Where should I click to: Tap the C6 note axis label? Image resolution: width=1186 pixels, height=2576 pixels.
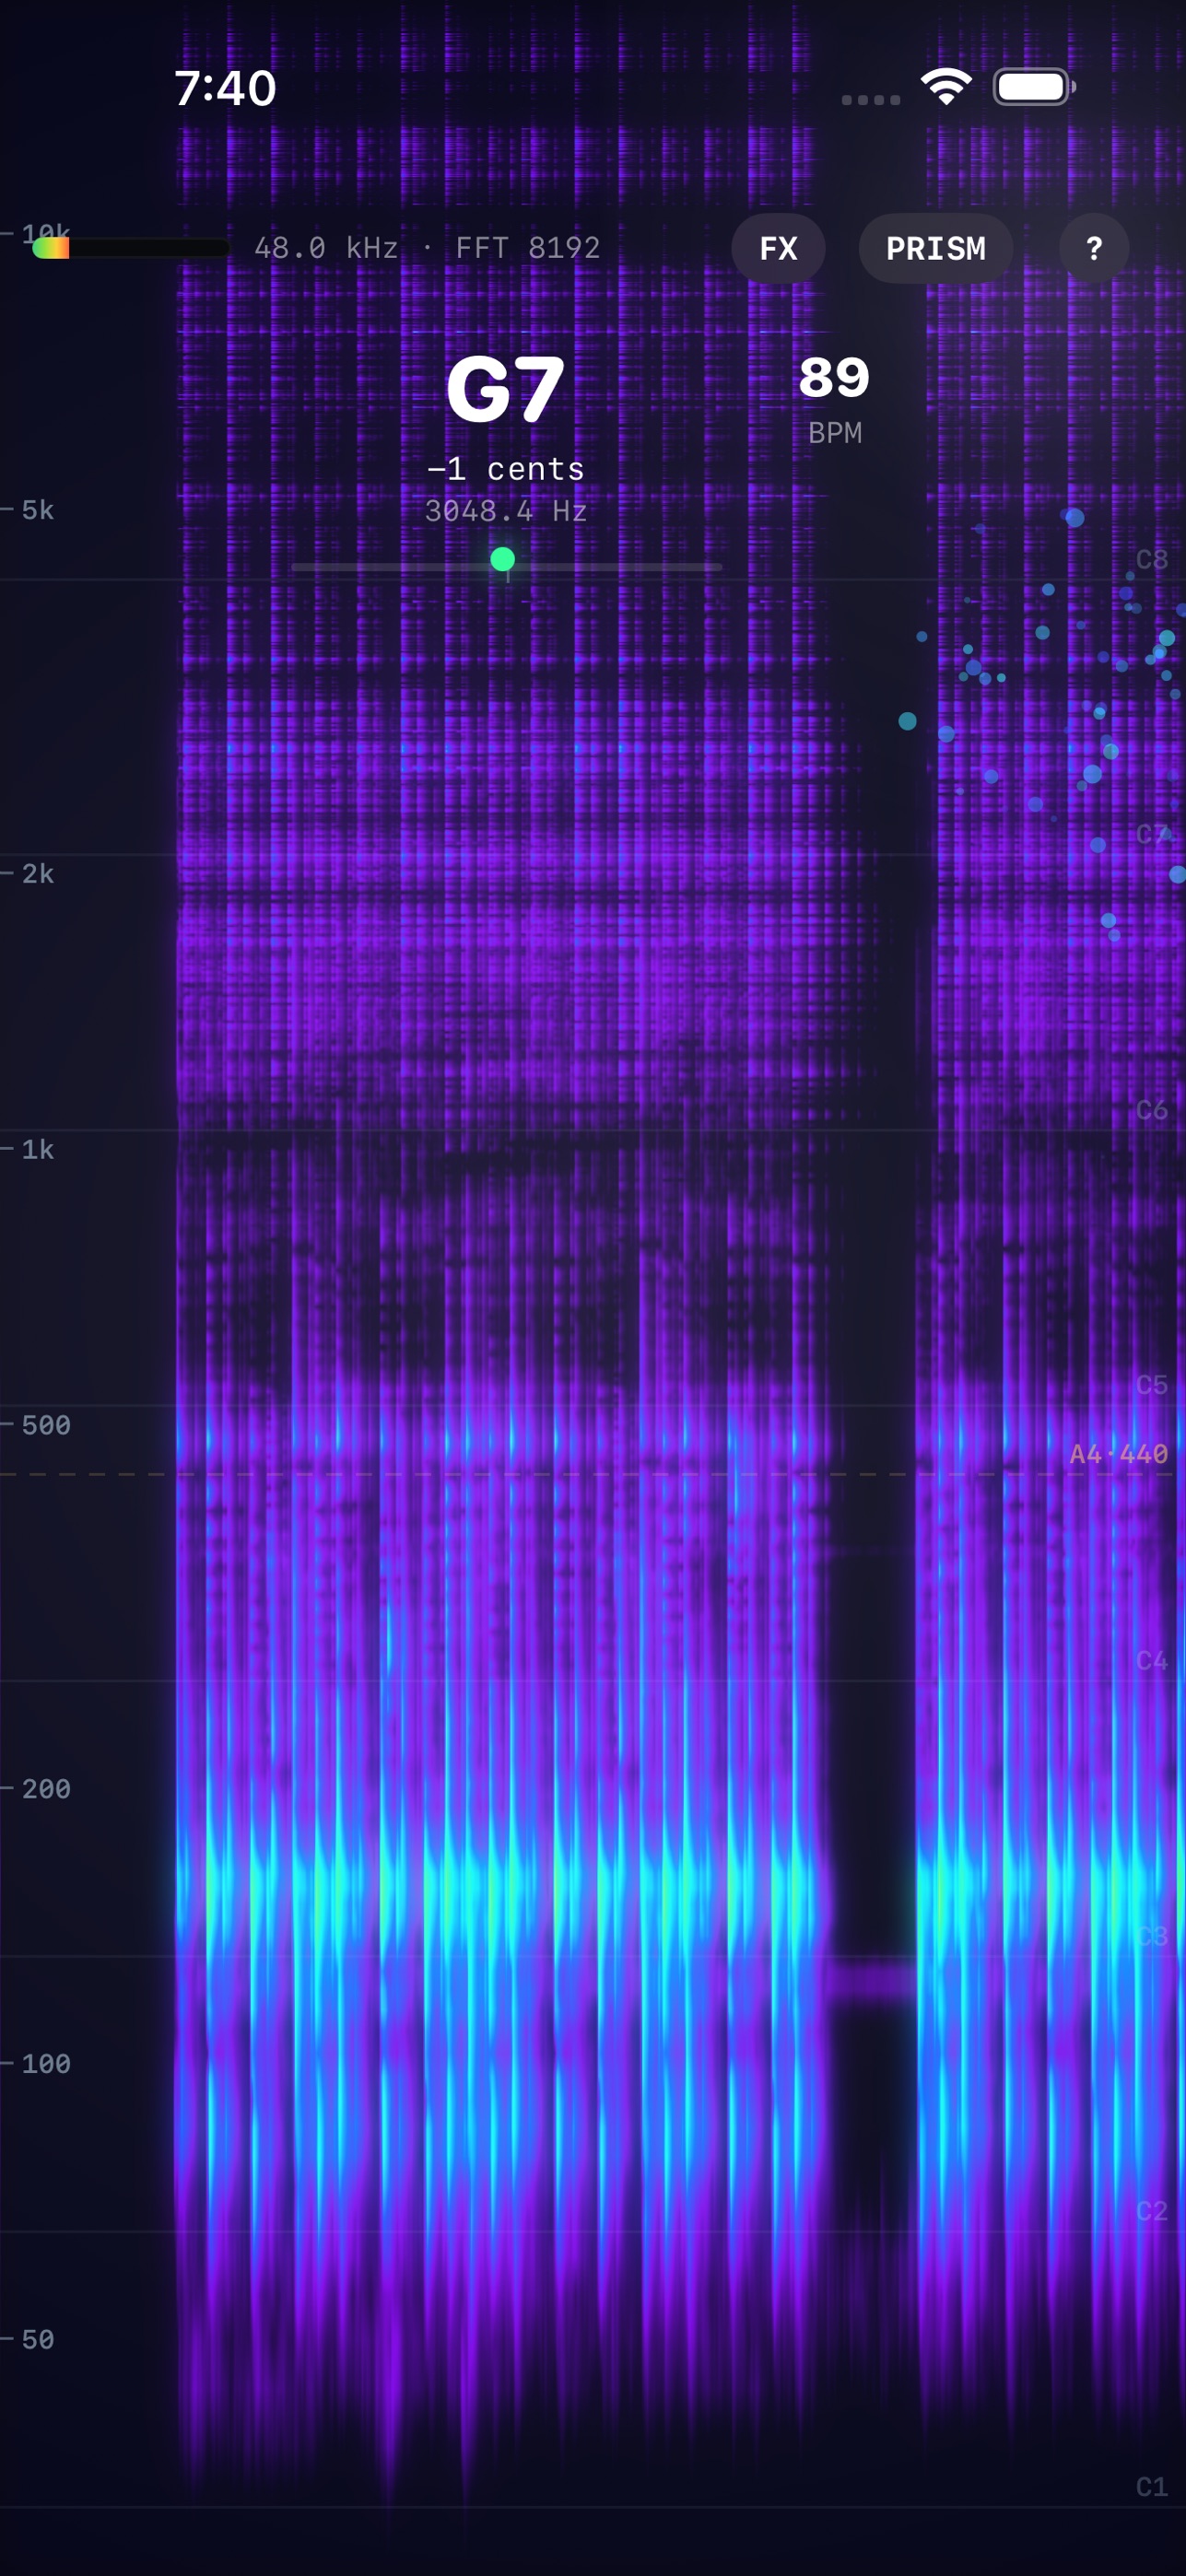[1152, 1110]
